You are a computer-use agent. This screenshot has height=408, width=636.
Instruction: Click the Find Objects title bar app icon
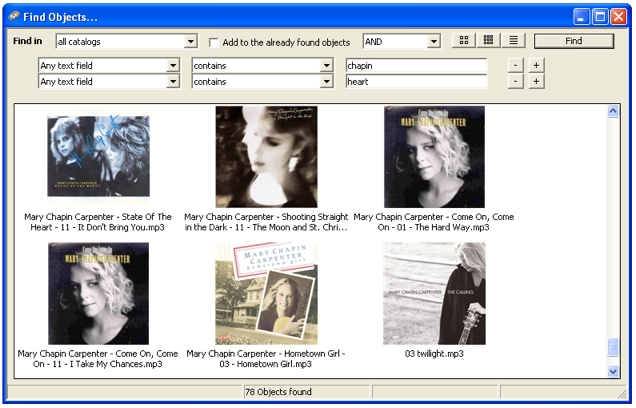point(14,17)
